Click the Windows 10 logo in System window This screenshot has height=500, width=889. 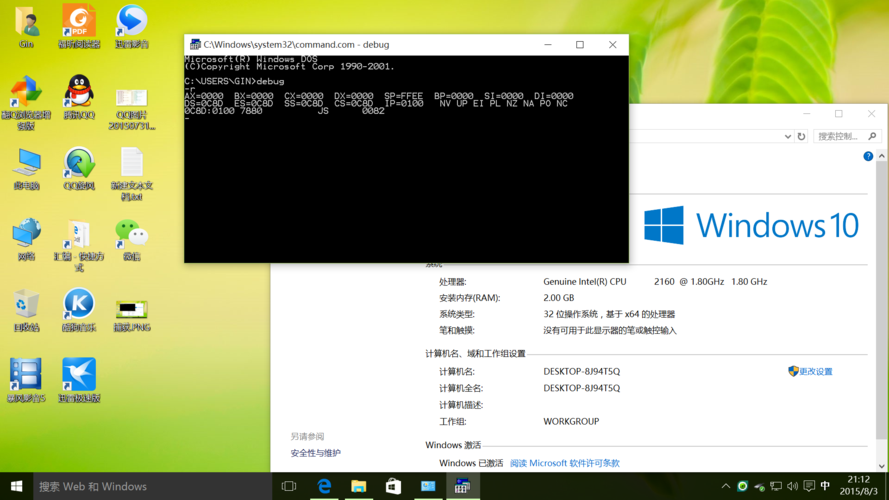751,225
